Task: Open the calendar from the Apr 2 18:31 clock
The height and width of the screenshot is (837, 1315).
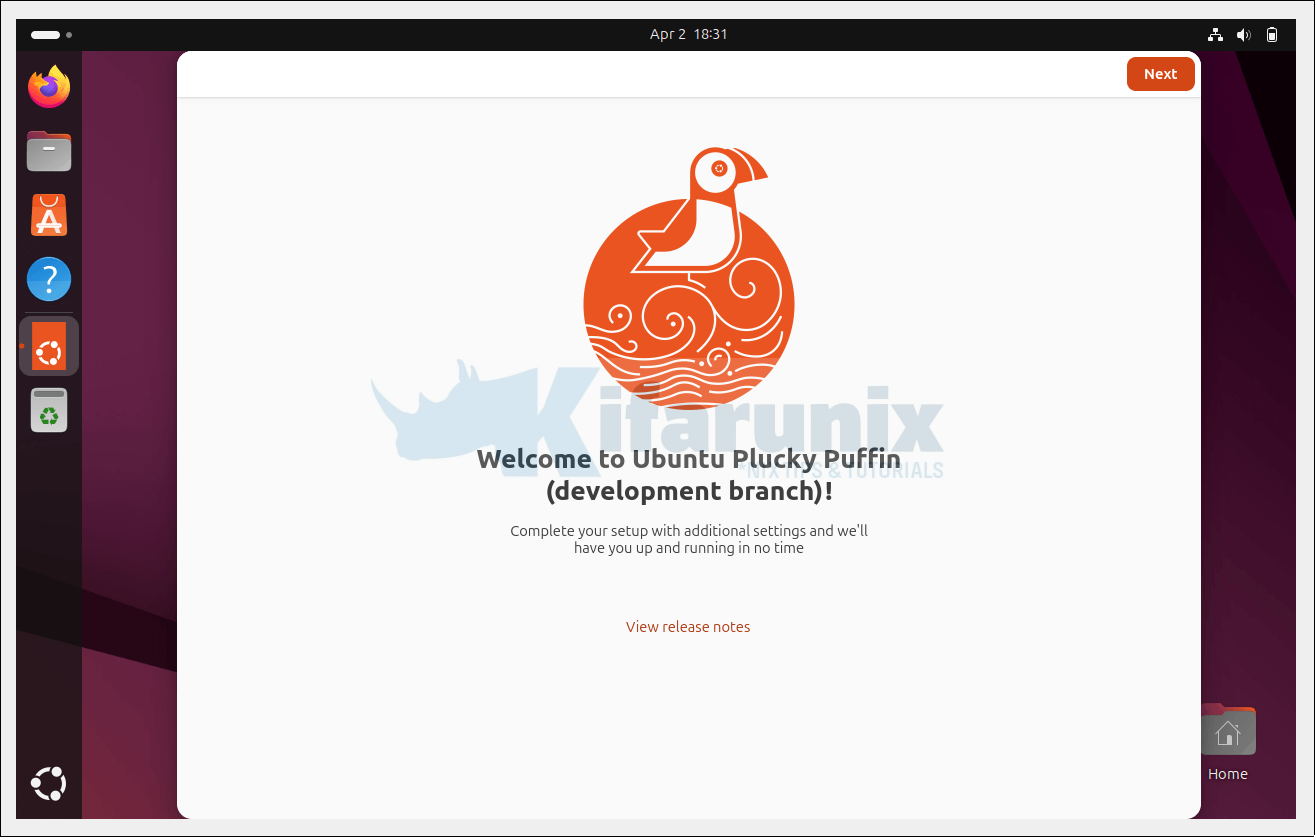Action: (688, 34)
